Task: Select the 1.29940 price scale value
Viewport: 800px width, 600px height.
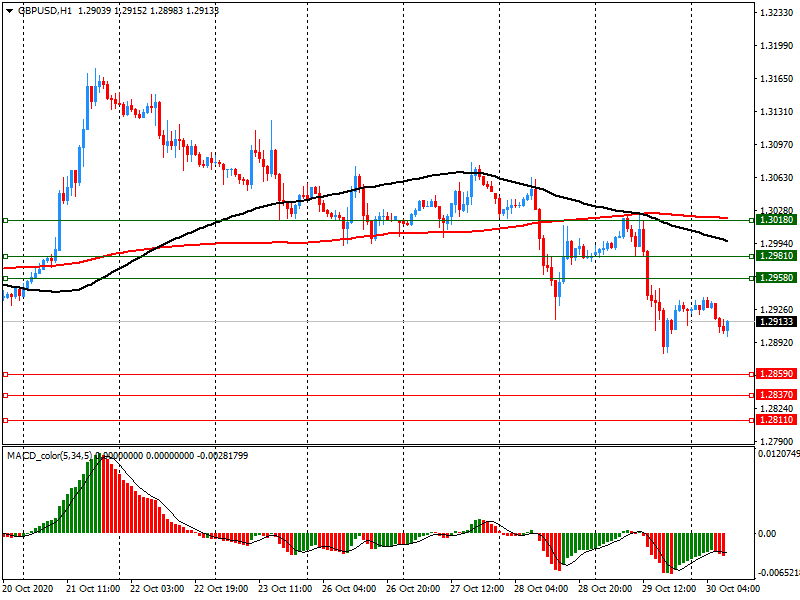Action: click(777, 243)
